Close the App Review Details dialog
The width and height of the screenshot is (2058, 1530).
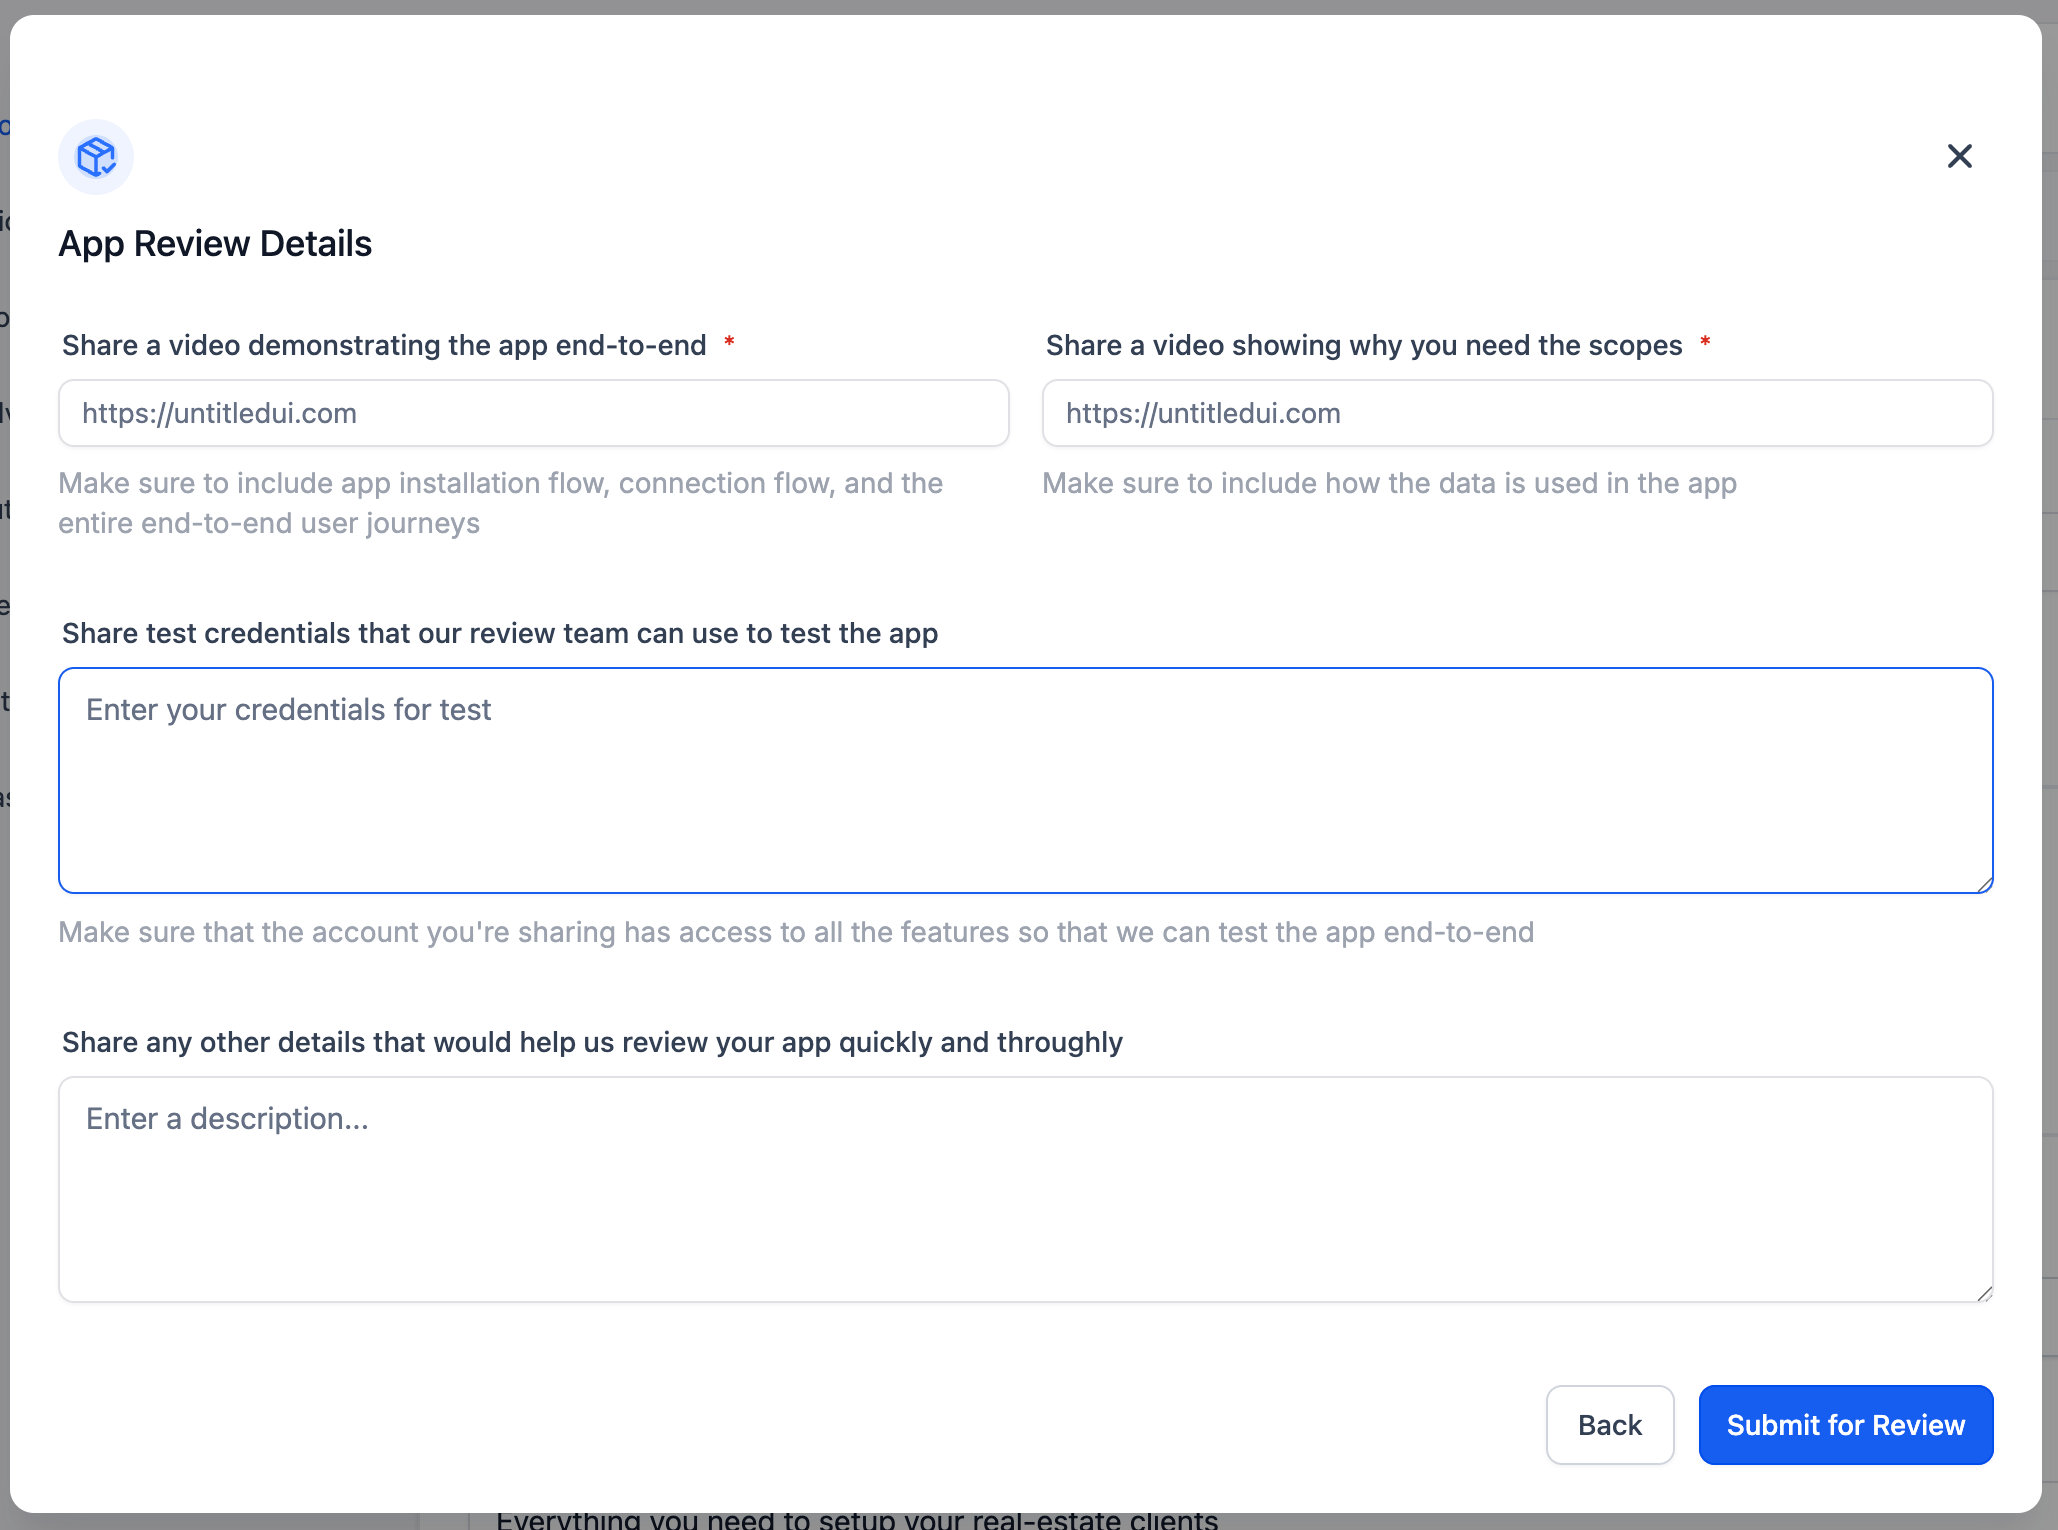(1959, 156)
